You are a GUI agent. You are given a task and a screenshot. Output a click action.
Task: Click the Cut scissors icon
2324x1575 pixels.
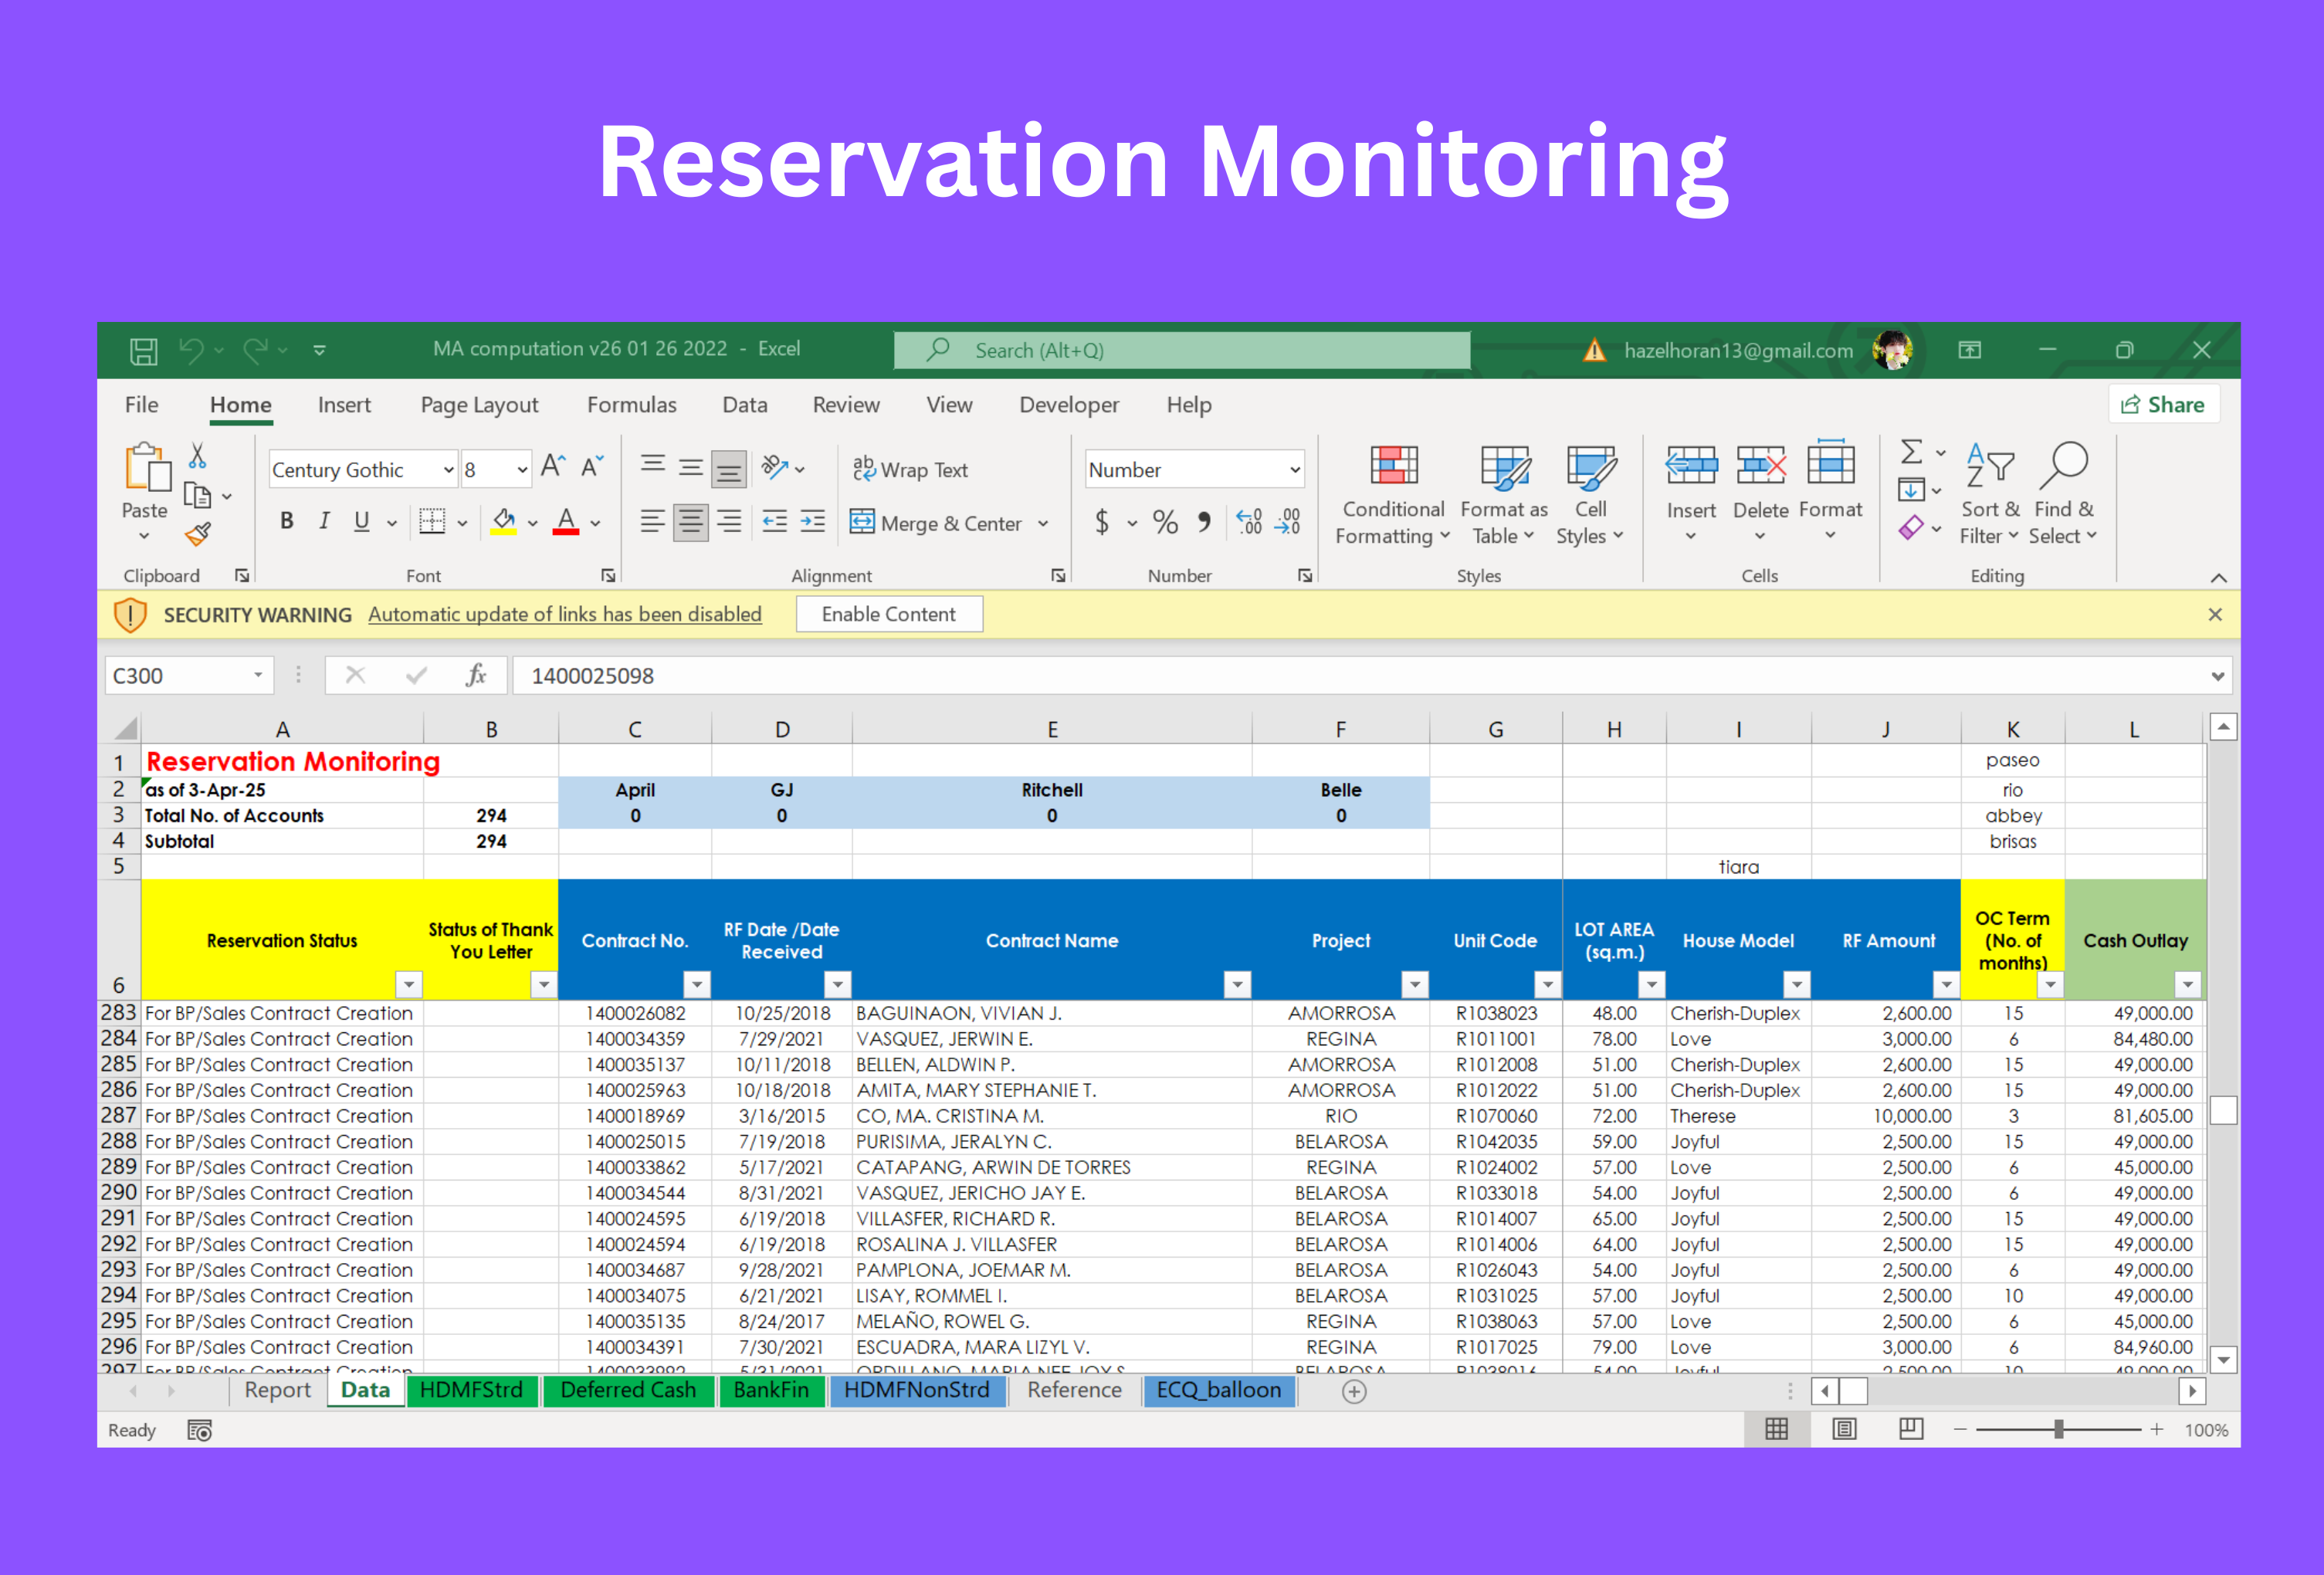(198, 457)
